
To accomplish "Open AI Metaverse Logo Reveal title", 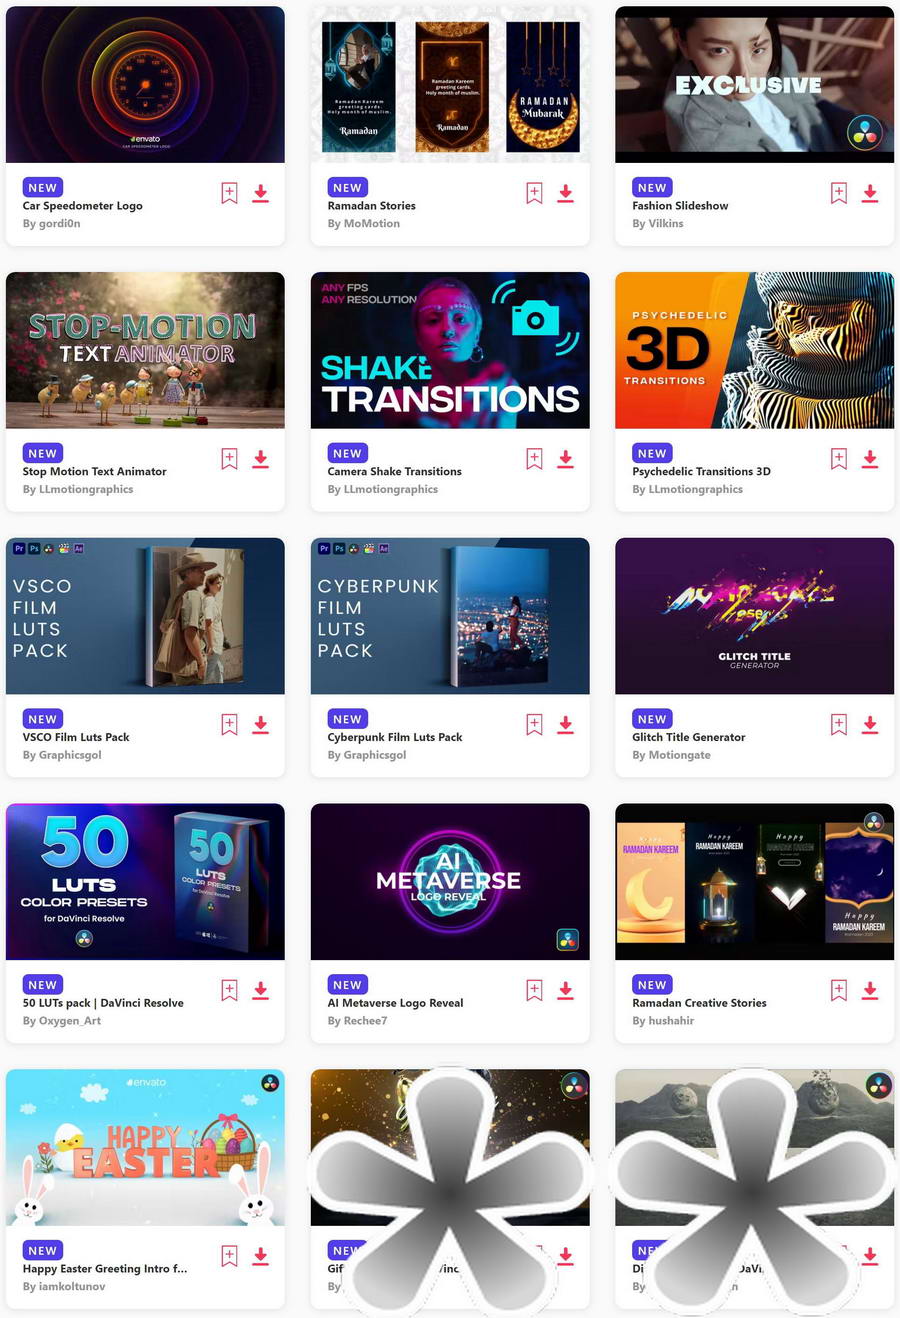I will 395,1003.
